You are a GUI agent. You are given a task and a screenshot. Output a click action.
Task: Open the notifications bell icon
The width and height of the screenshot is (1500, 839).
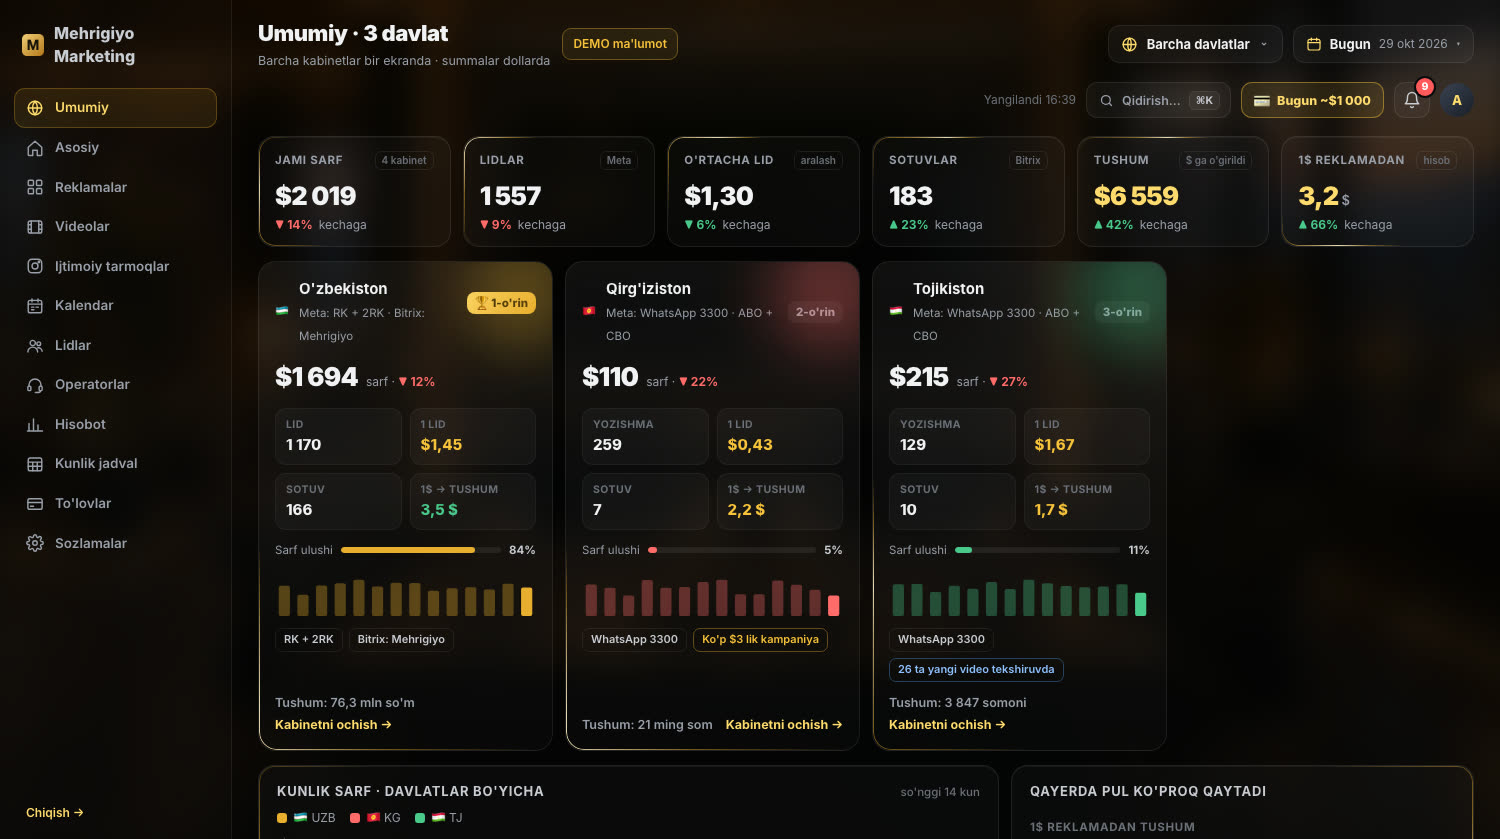pyautogui.click(x=1411, y=100)
